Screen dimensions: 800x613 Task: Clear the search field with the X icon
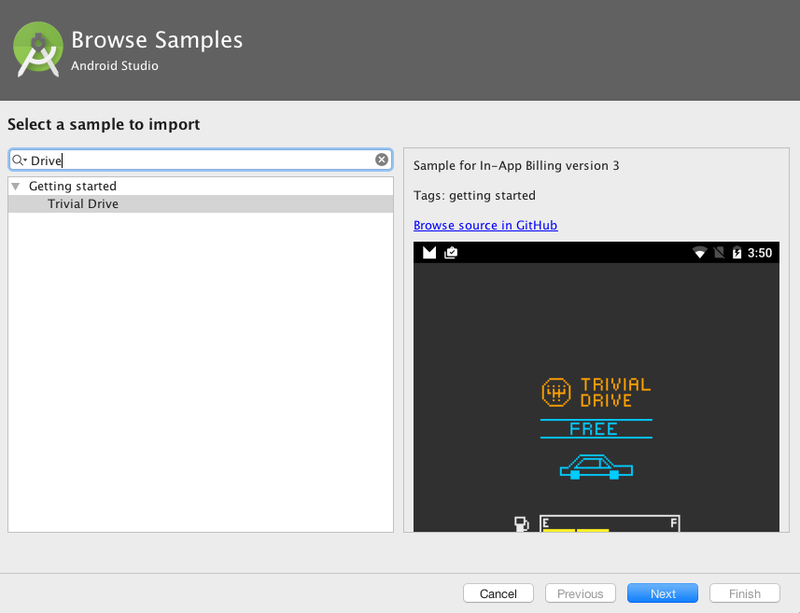click(x=381, y=160)
